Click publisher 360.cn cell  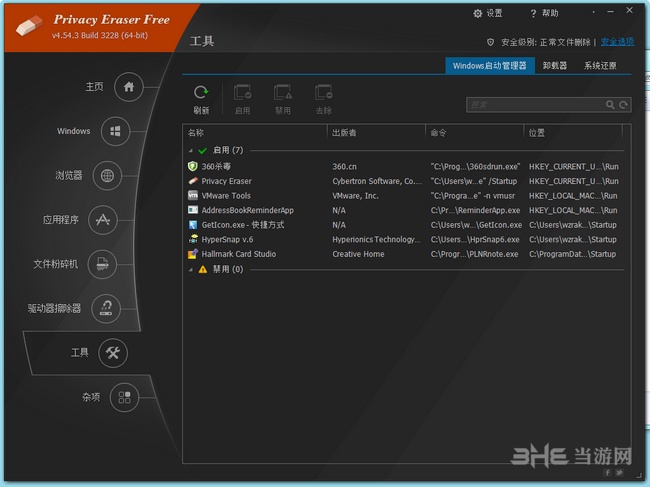click(x=344, y=166)
